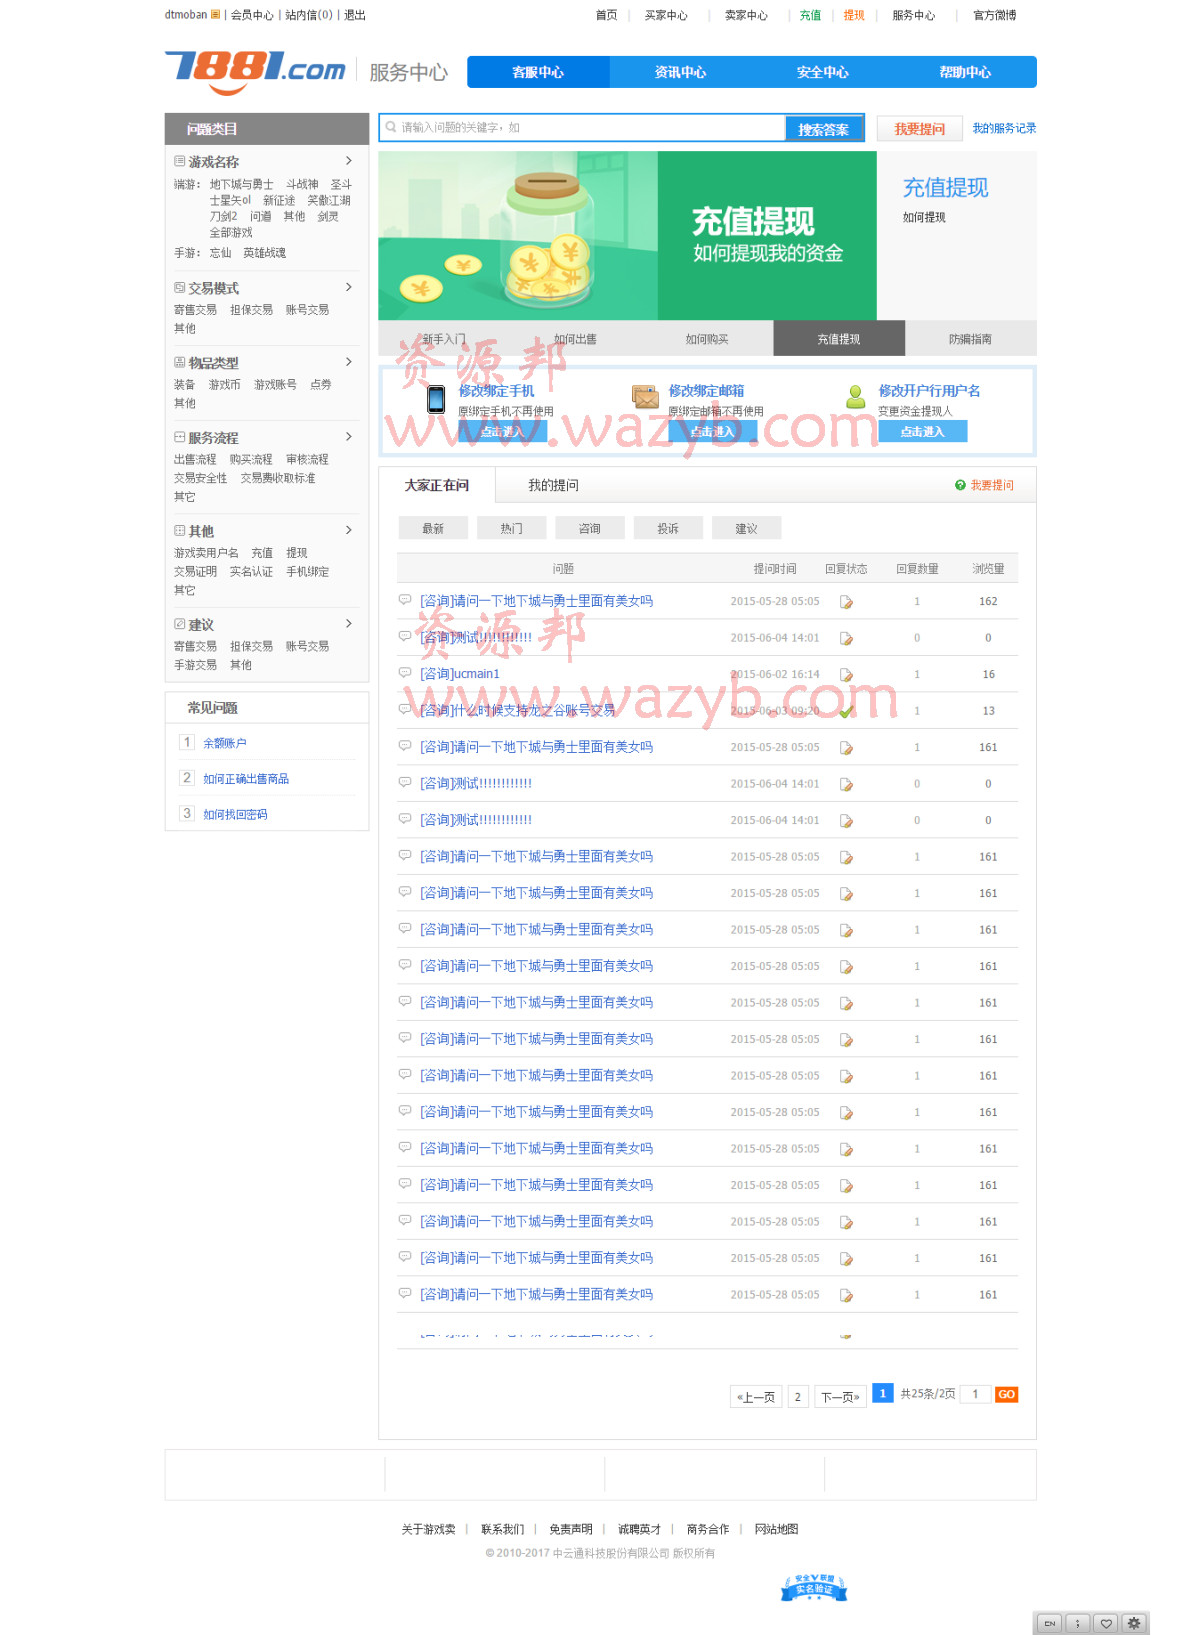The image size is (1200, 1635).
Task: Click the red 我要提问 button
Action: coord(920,129)
